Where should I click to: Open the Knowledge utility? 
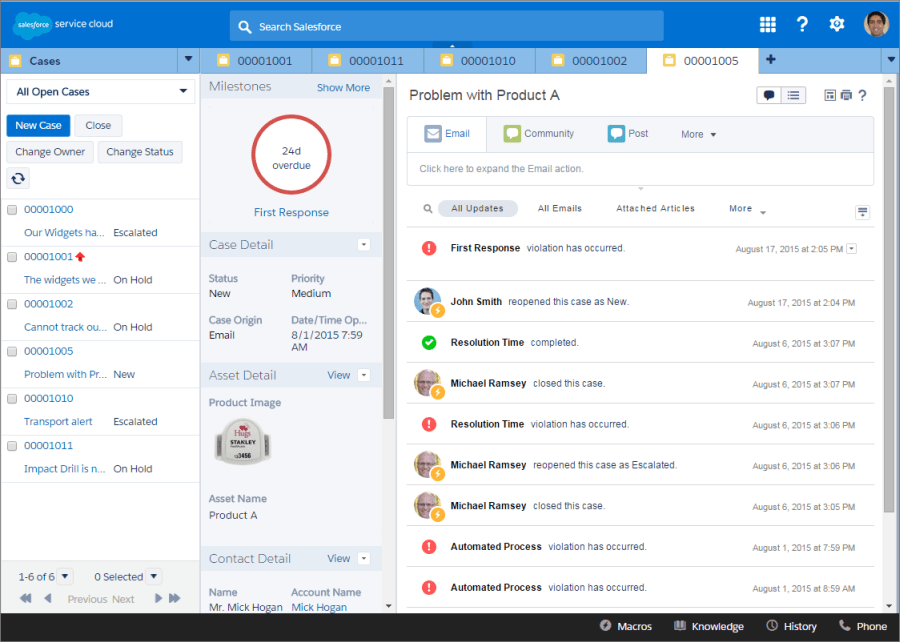pyautogui.click(x=708, y=626)
